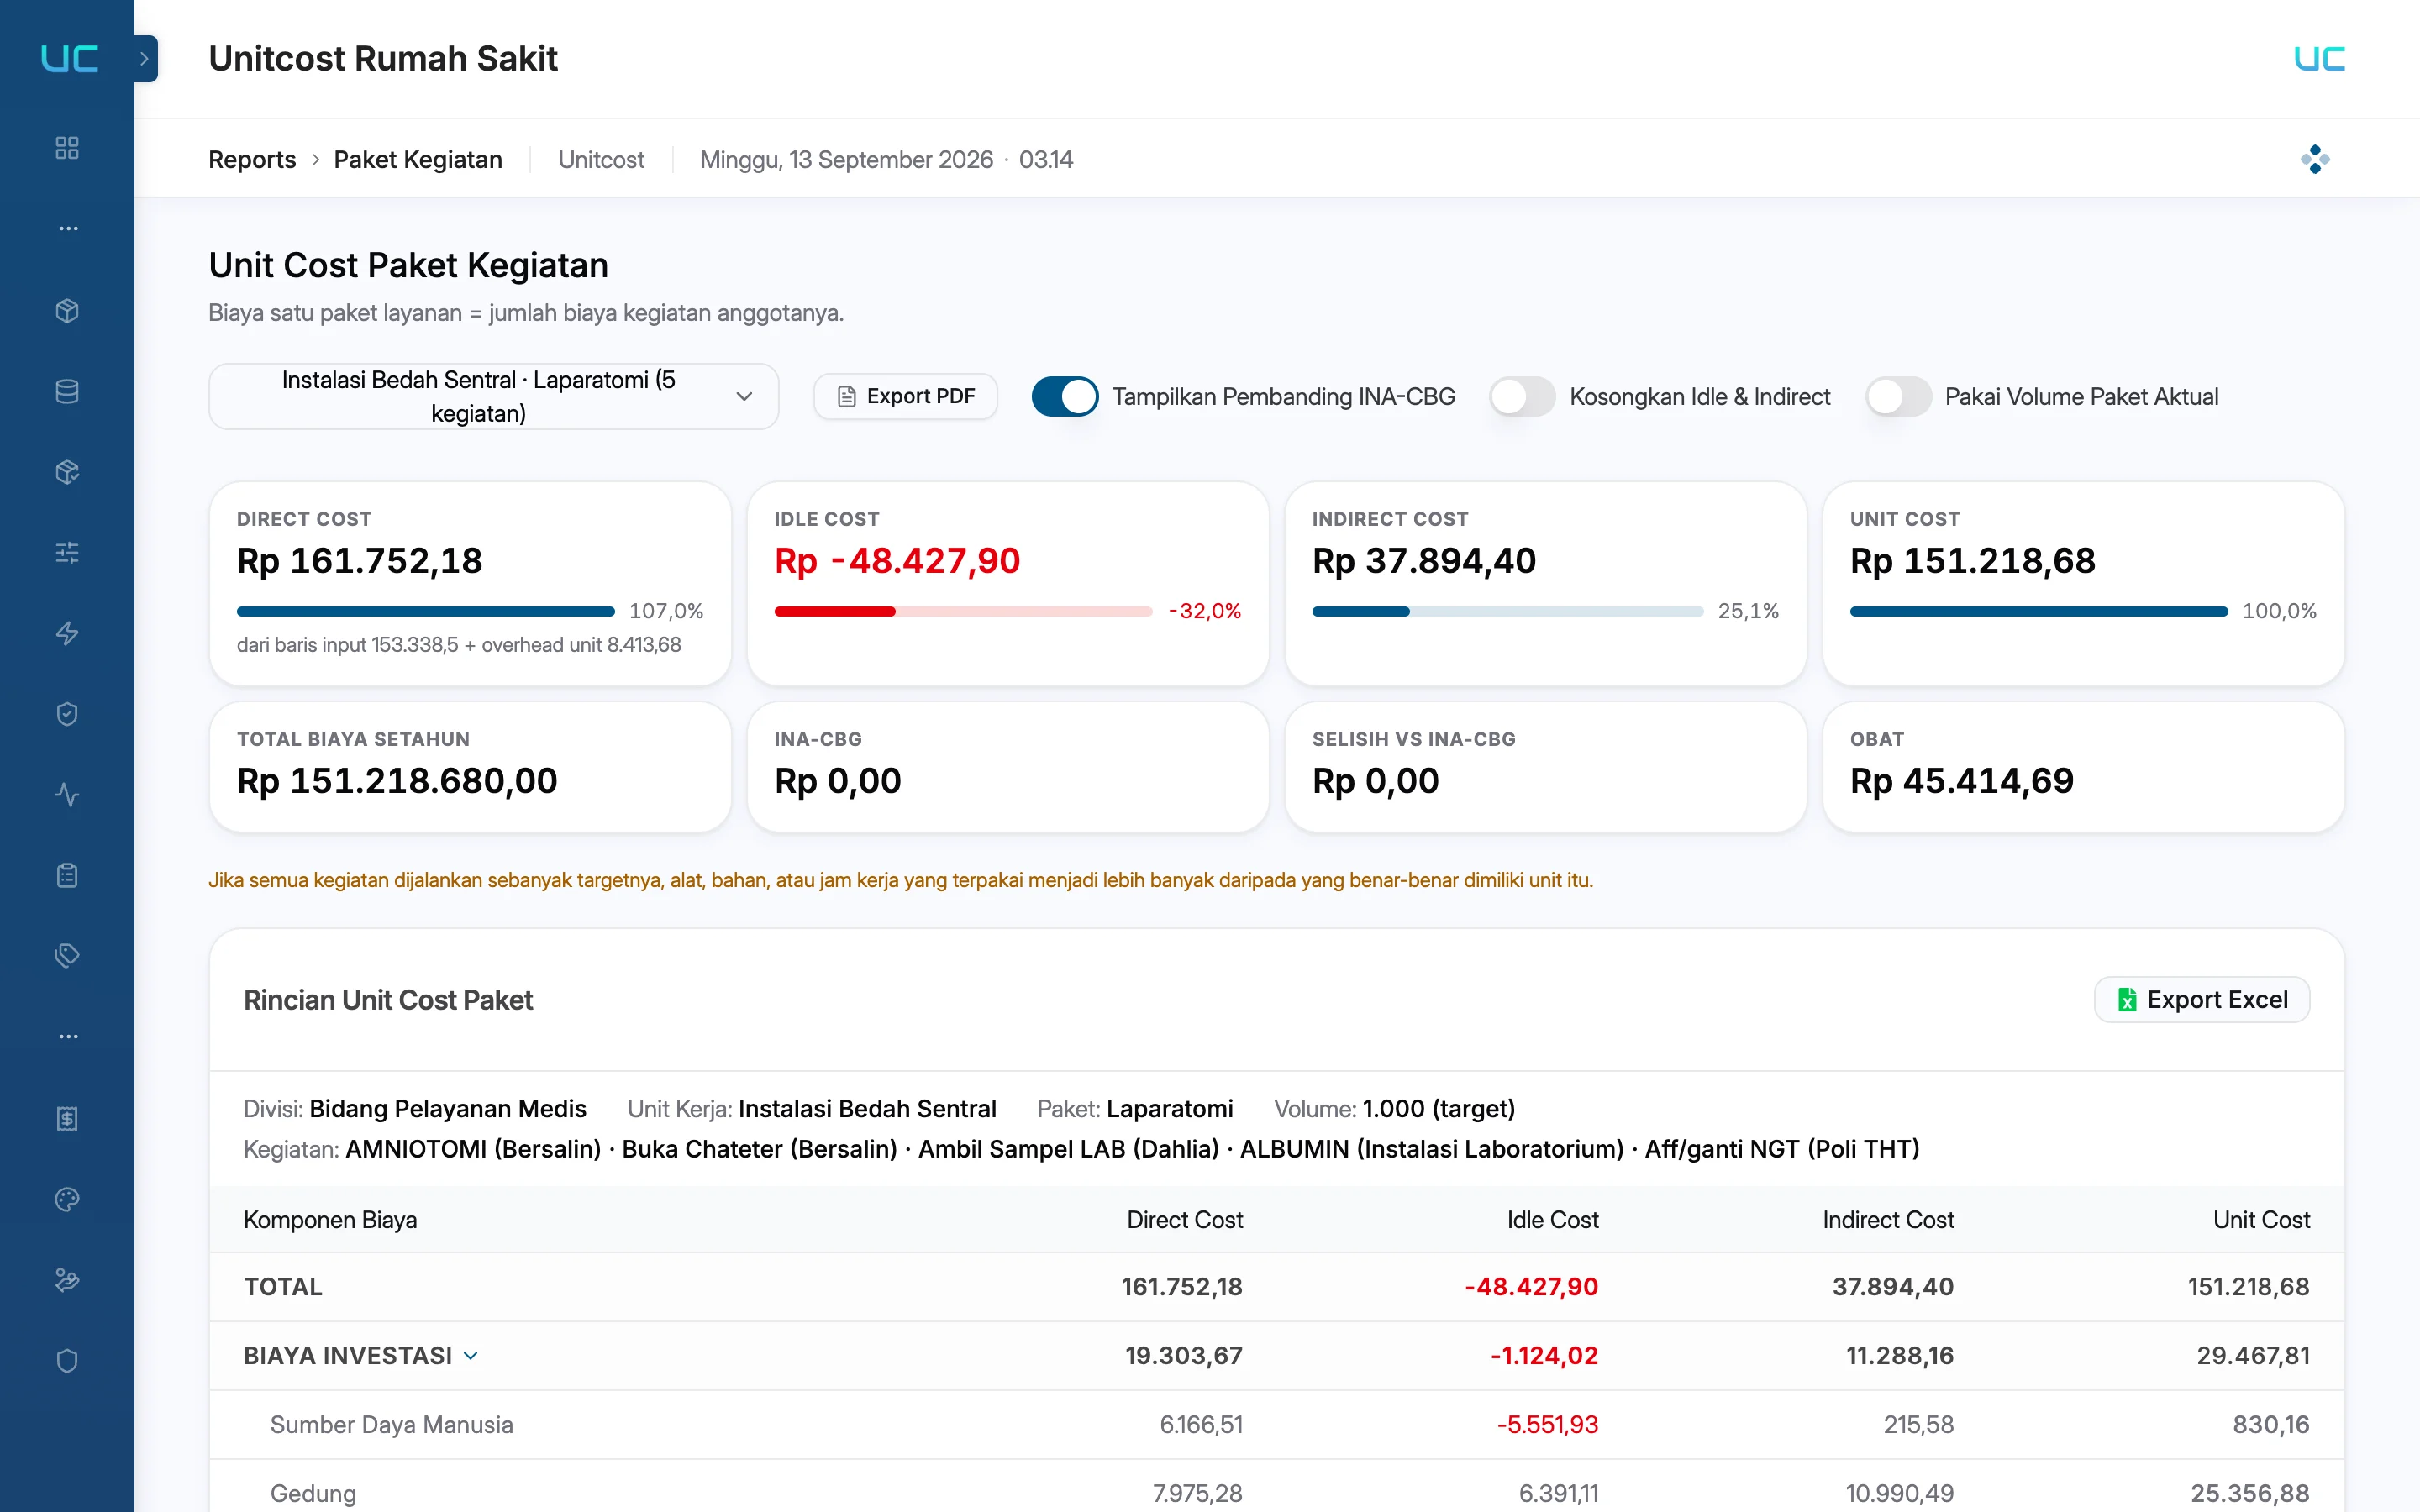Collapse the BIAYA INVESTASI row chevron

(x=471, y=1356)
